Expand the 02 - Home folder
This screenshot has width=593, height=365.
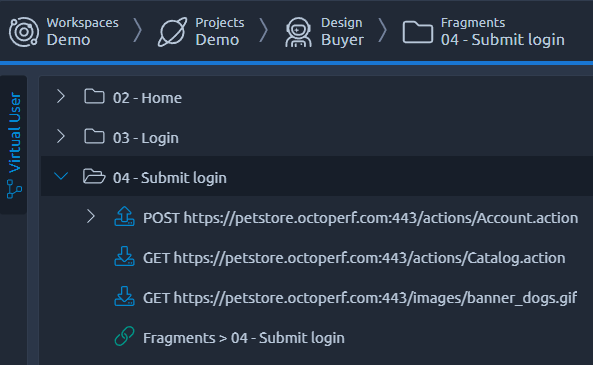[61, 96]
